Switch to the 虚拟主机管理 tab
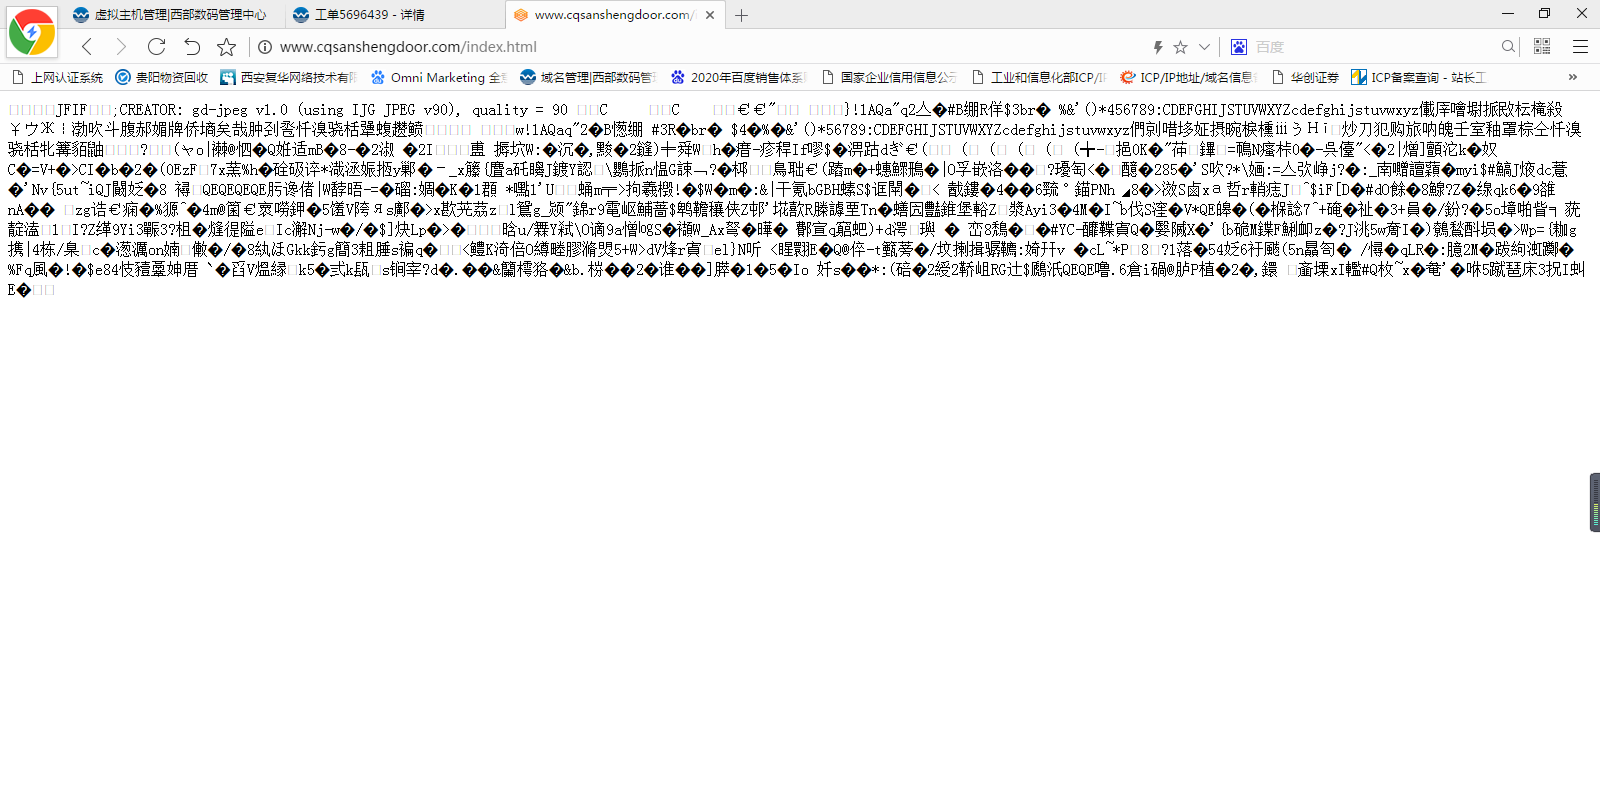1600x804 pixels. pos(180,15)
